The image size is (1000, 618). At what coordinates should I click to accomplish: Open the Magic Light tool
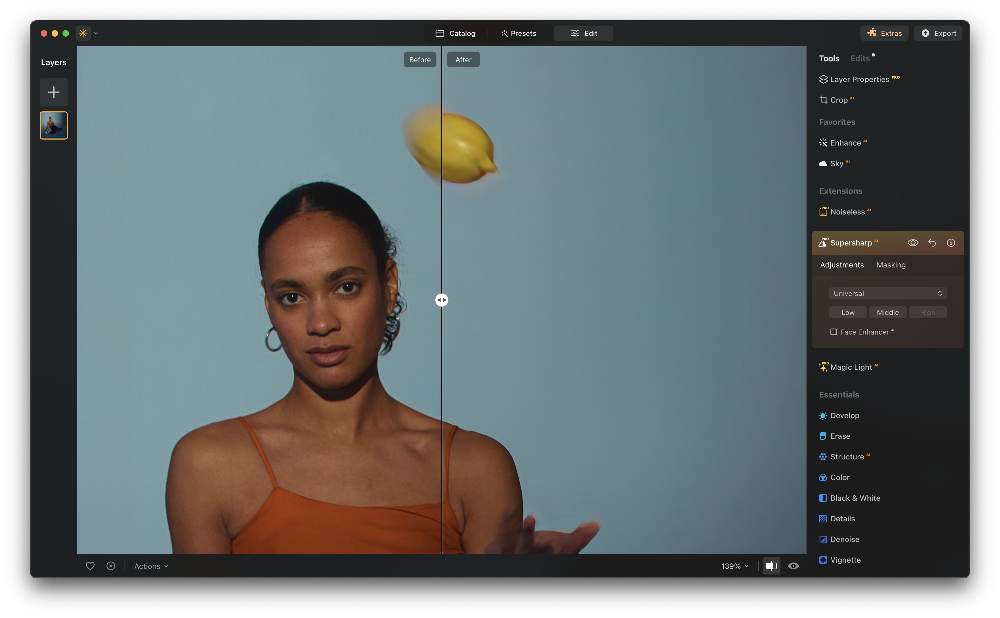click(852, 367)
